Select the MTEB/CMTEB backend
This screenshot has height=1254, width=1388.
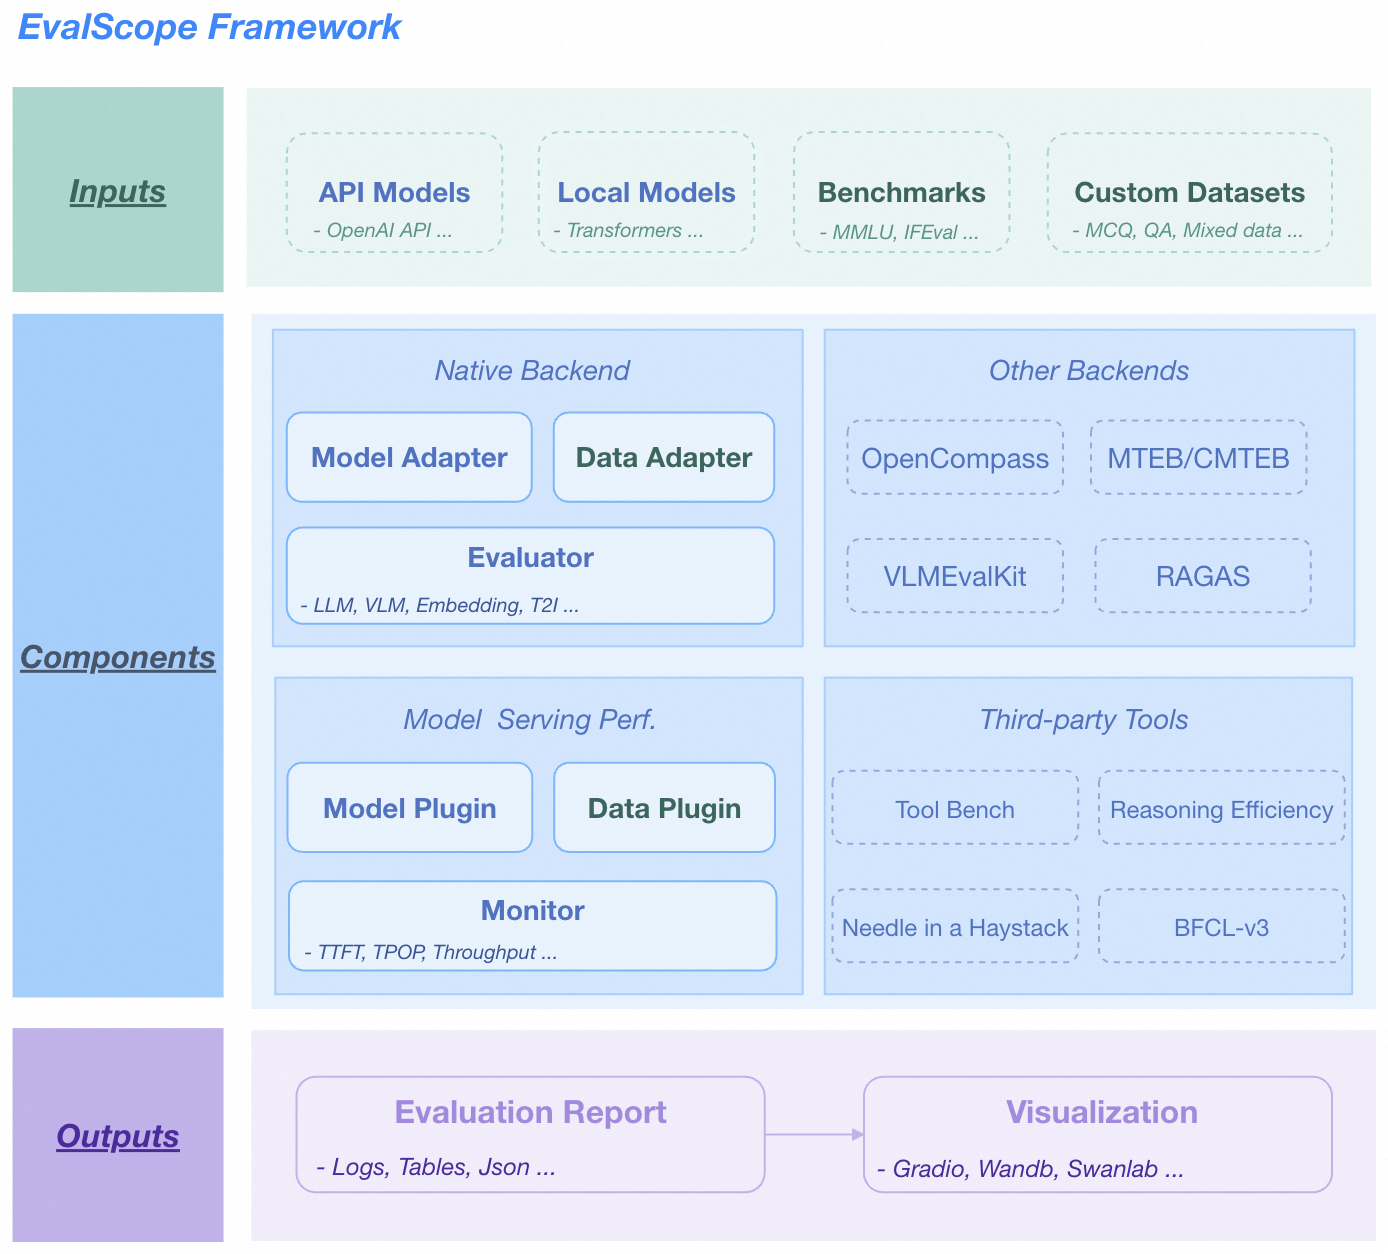(x=1199, y=458)
